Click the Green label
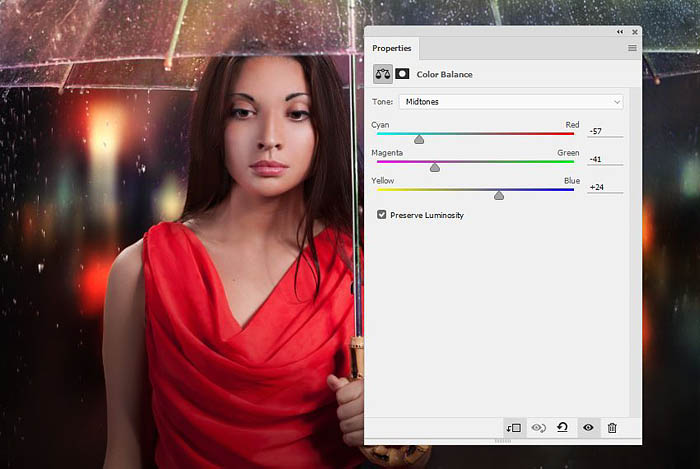Viewport: 700px width, 469px height. (568, 153)
